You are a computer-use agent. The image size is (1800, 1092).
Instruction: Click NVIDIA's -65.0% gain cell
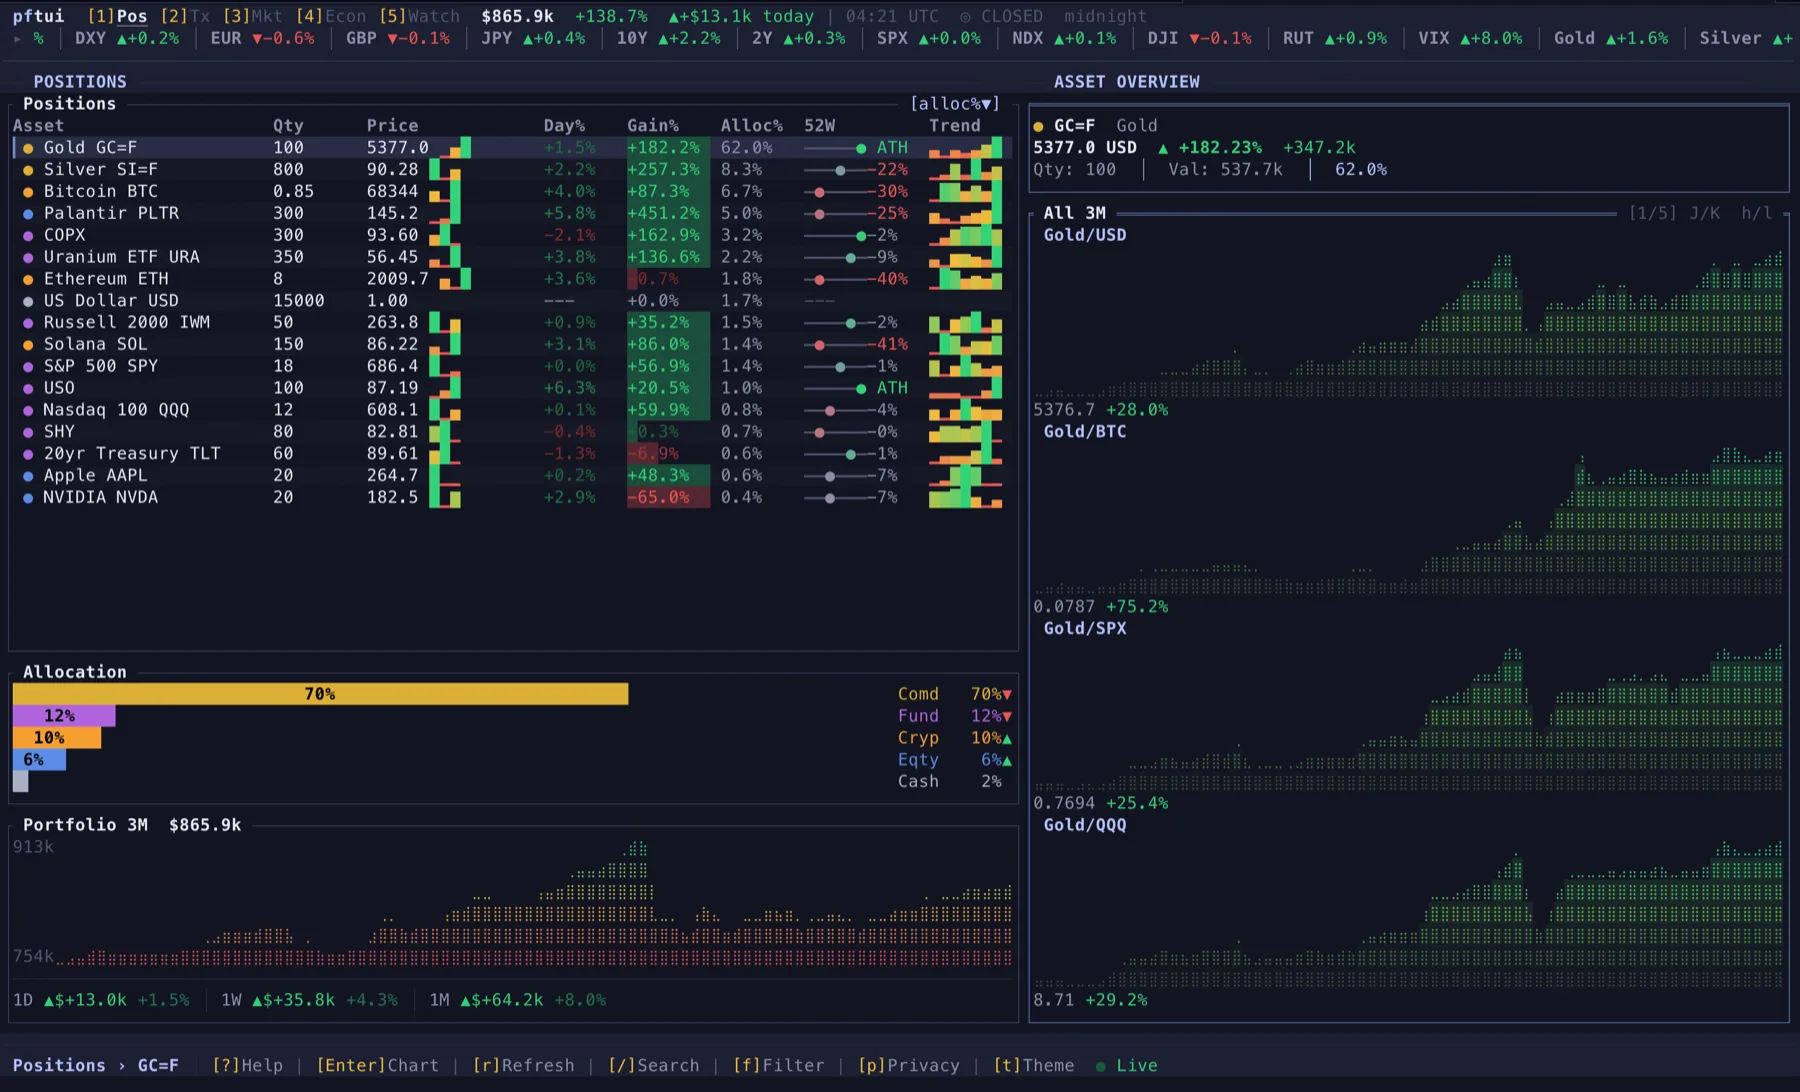pos(668,498)
